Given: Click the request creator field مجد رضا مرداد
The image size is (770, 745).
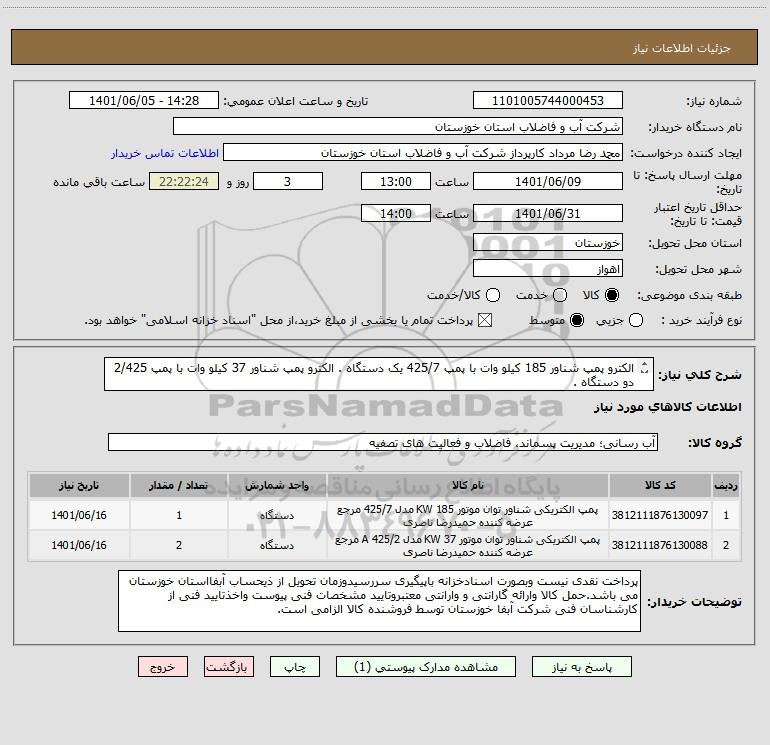Looking at the screenshot, I should (423, 153).
